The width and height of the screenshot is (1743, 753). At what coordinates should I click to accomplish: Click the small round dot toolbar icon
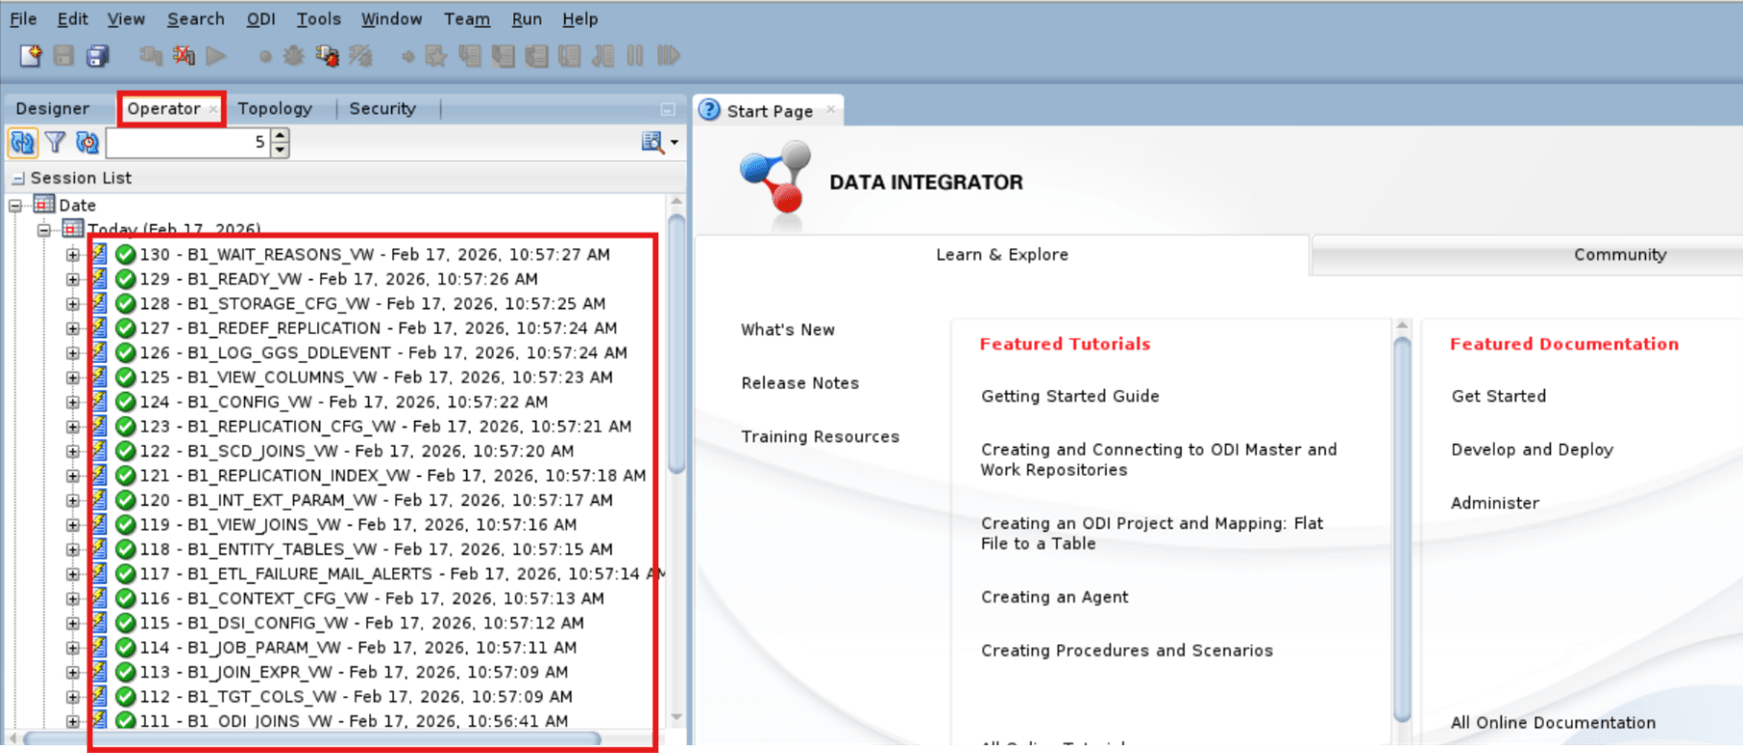265,57
